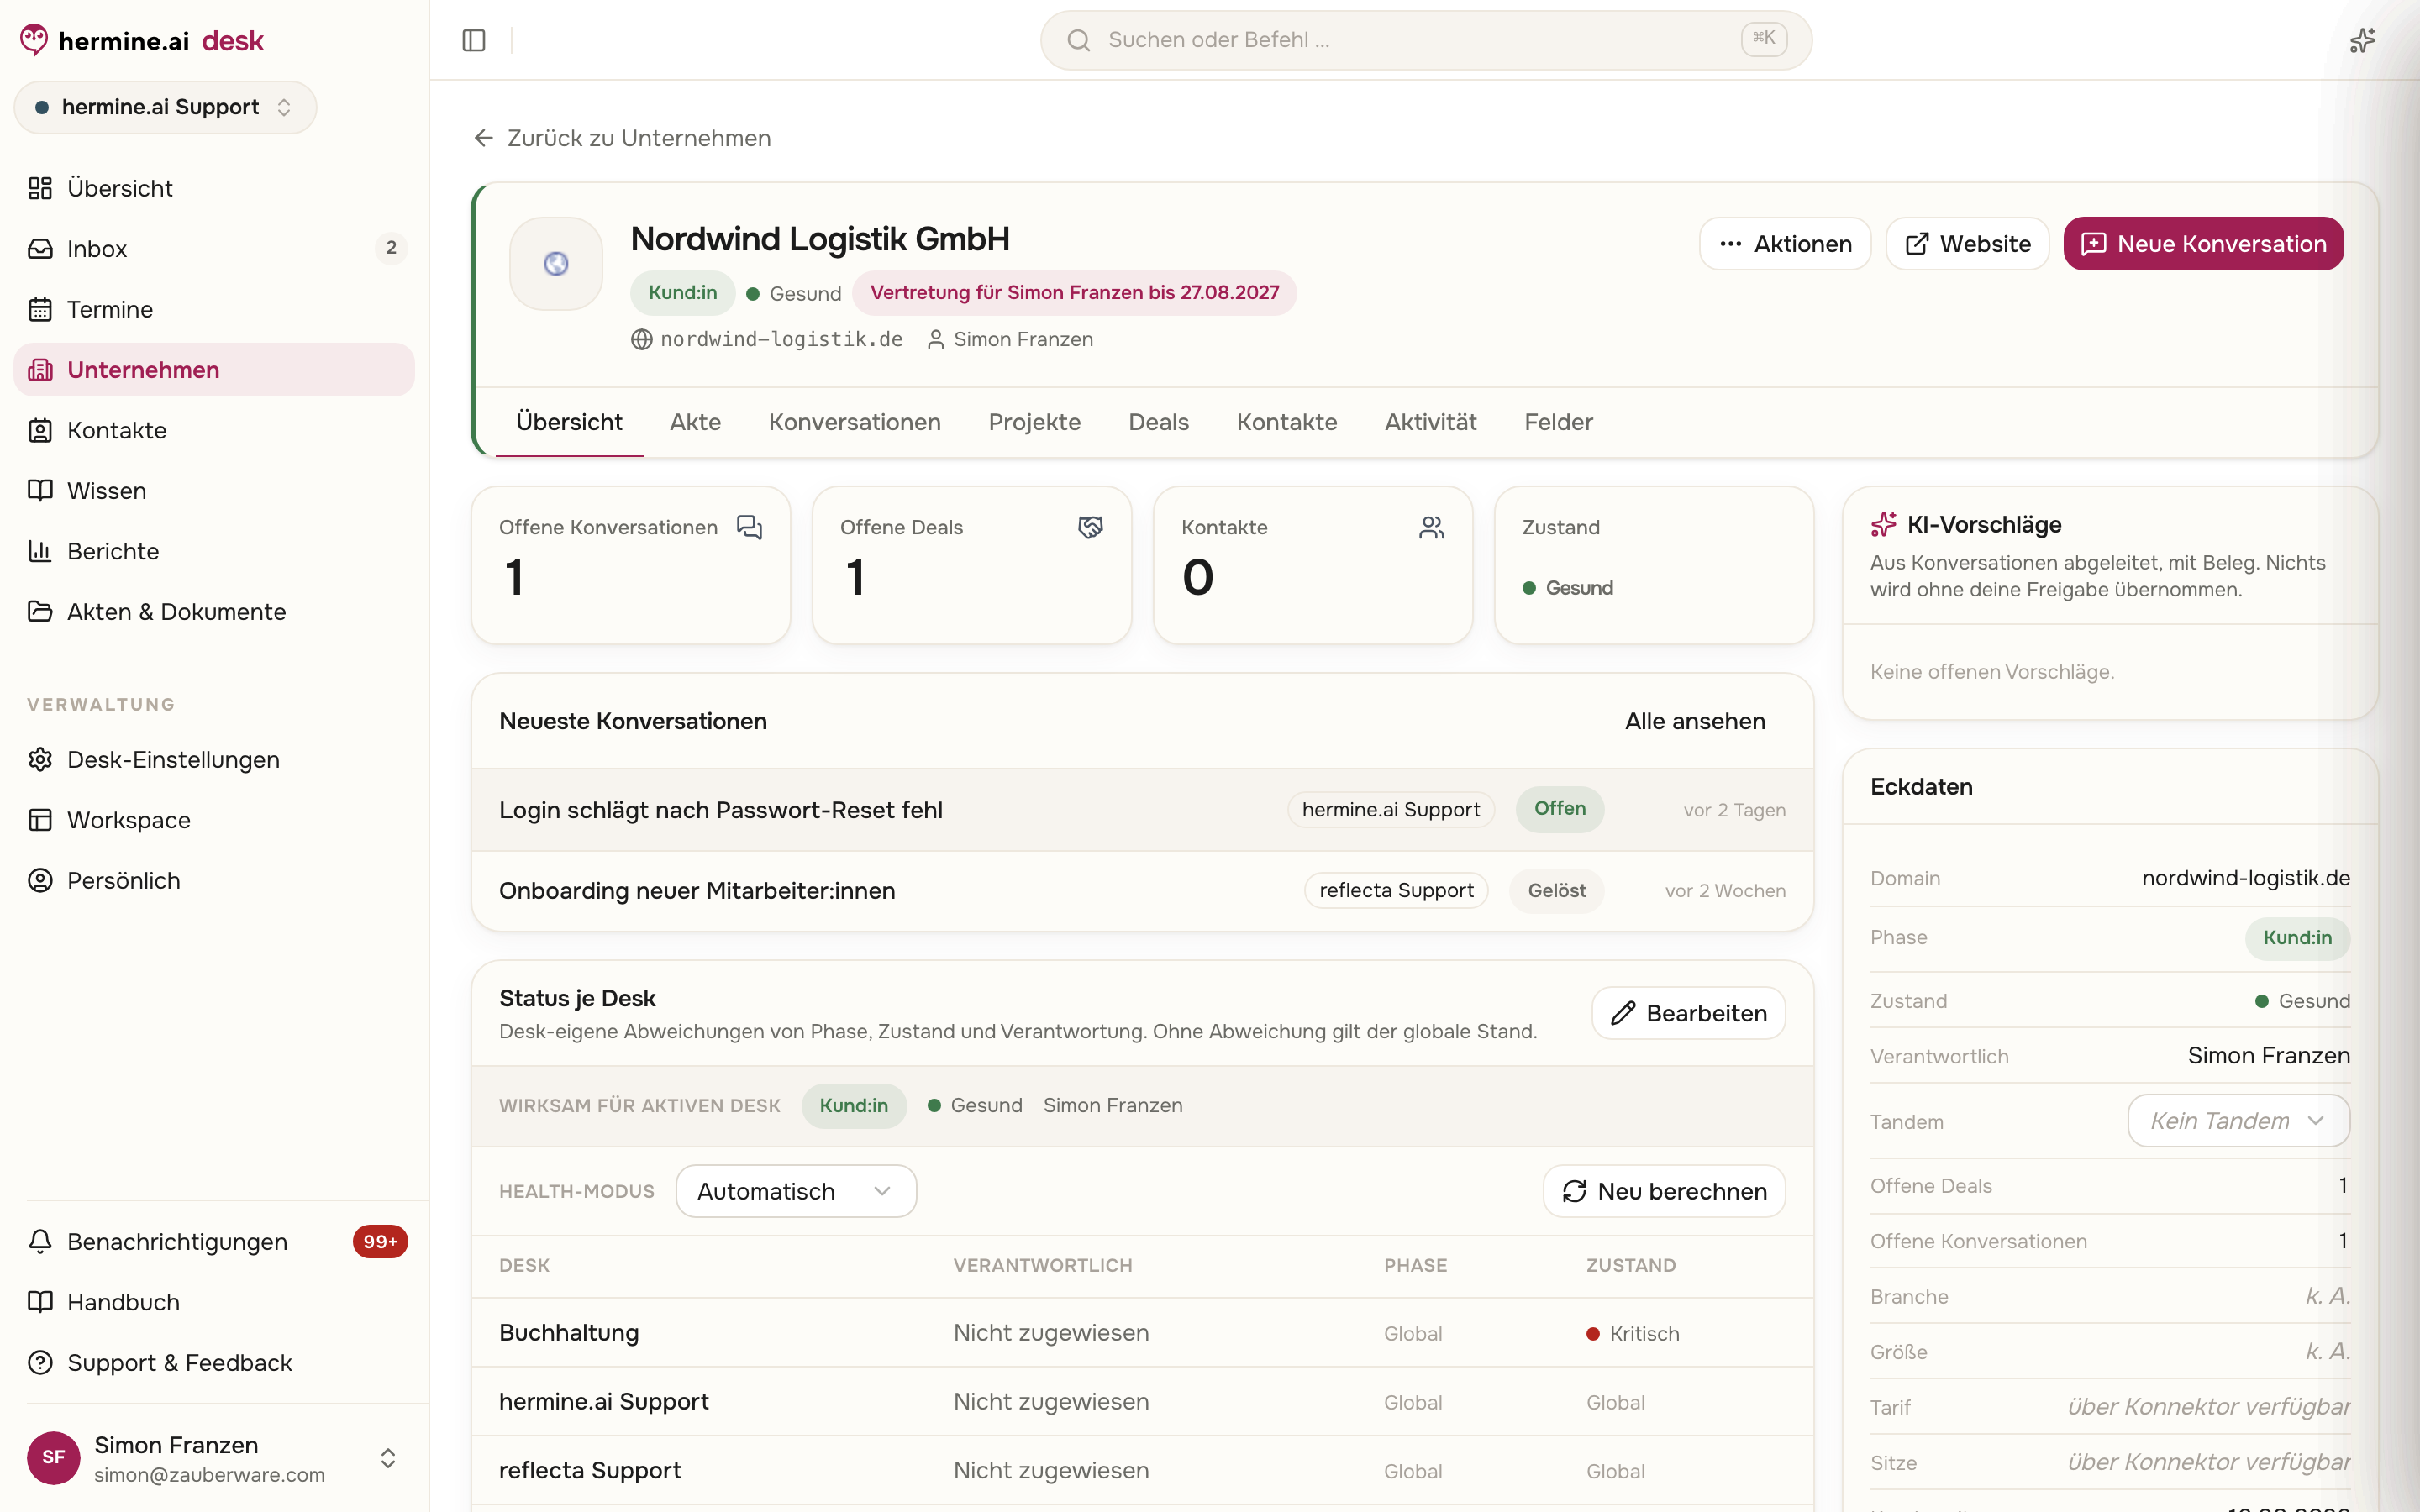Screen dimensions: 2420x1512
Task: Click the Nordwind Logistik company avatar
Action: point(556,263)
